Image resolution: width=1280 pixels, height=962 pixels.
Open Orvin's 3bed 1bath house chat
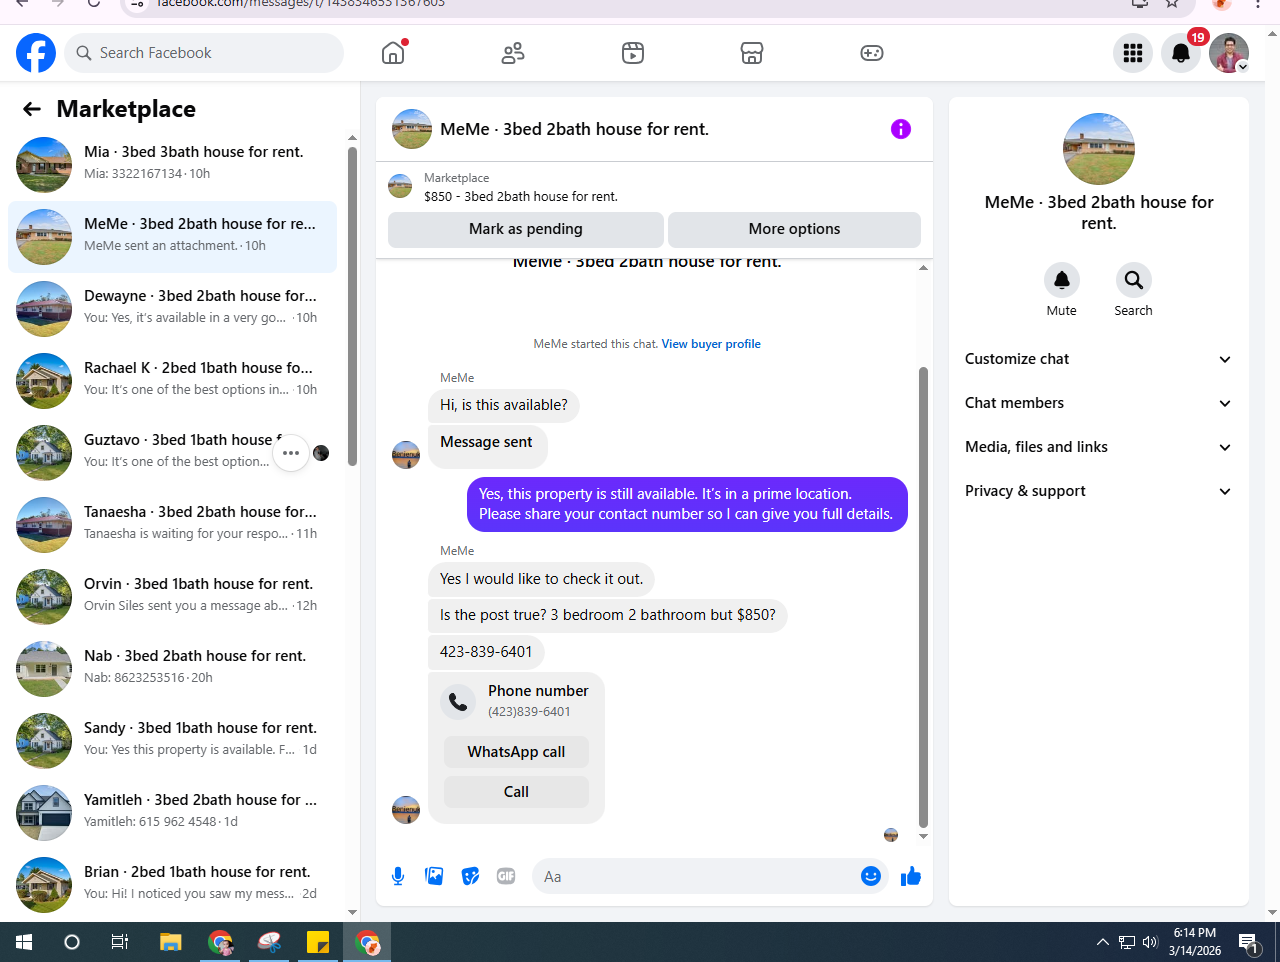pyautogui.click(x=172, y=597)
